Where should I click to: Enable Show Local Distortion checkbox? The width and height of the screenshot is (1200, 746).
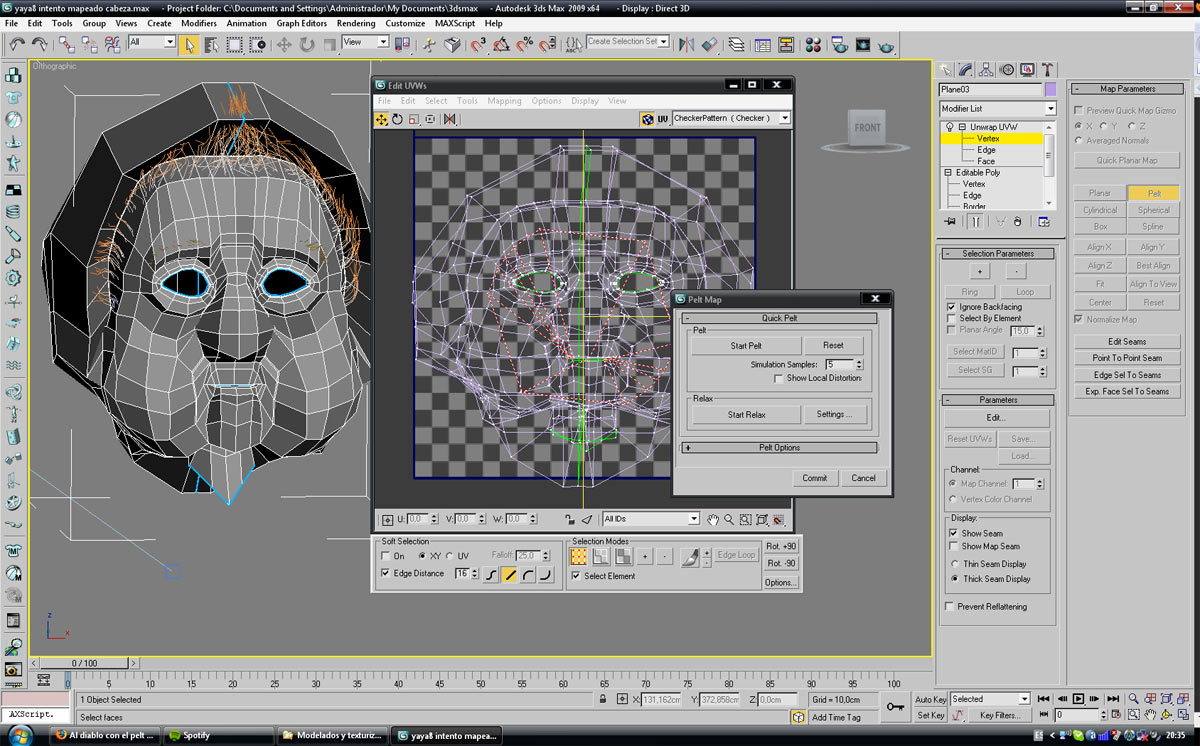tap(779, 379)
